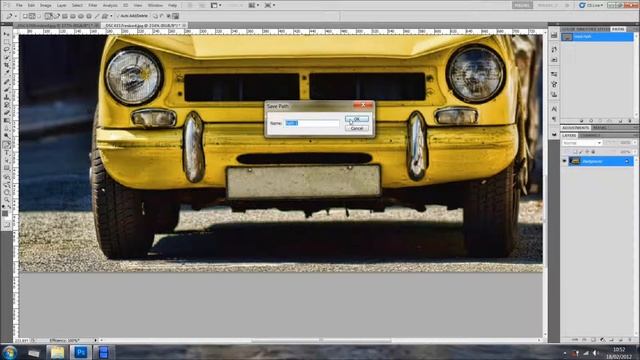The height and width of the screenshot is (360, 640).
Task: Open the custom shape options dropdown arrow
Action: 111,16
